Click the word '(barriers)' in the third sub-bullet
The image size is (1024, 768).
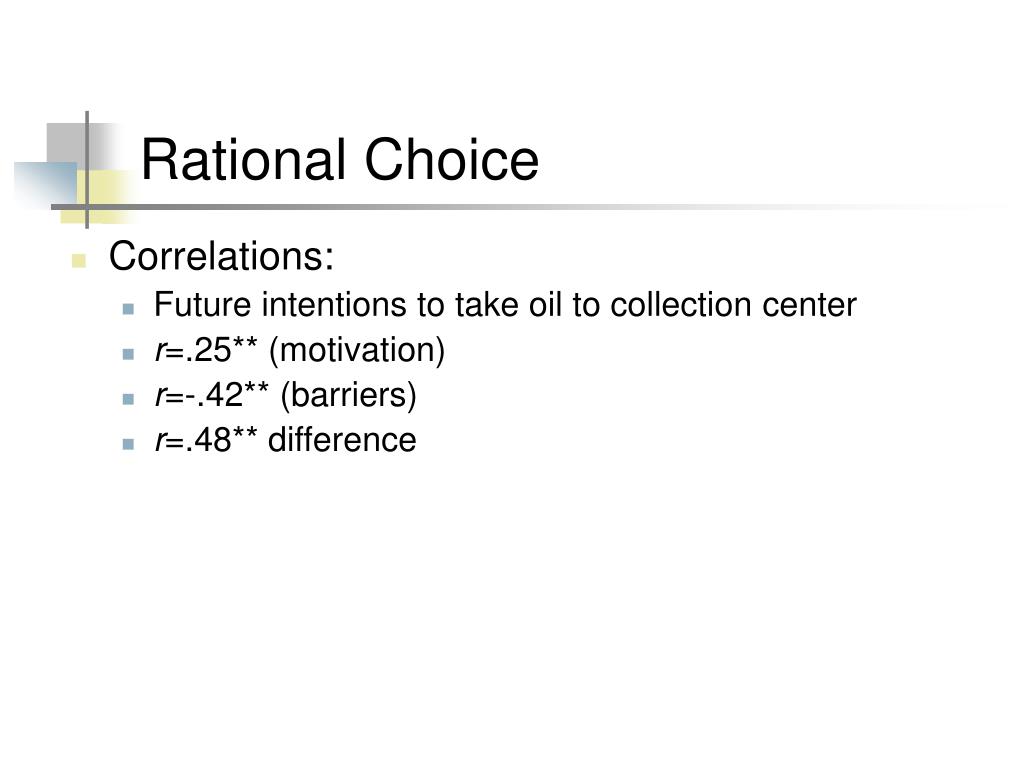(348, 396)
